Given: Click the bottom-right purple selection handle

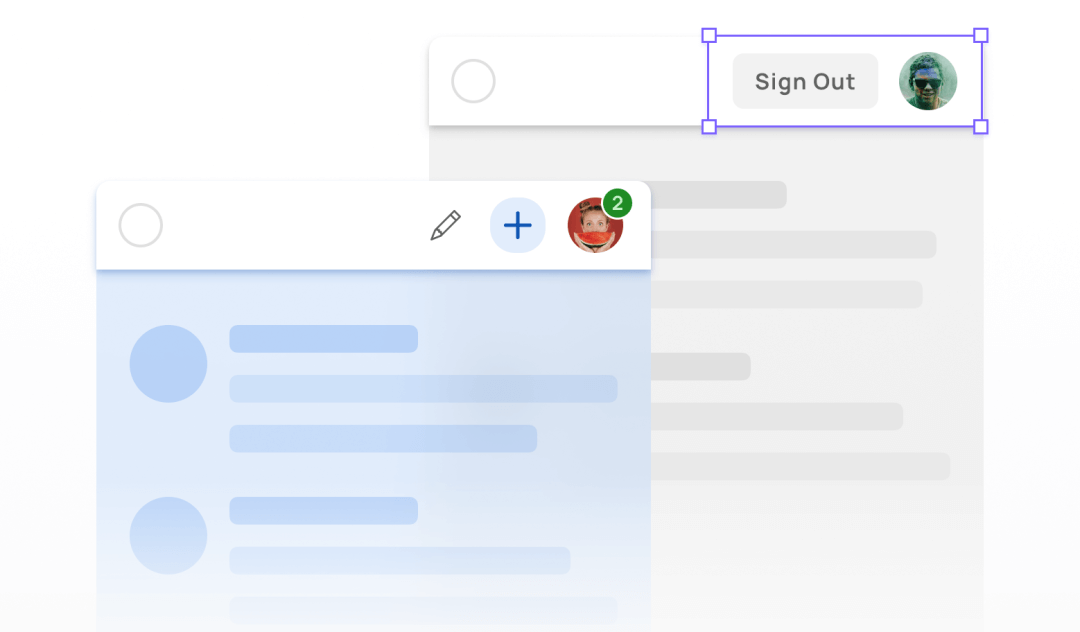Looking at the screenshot, I should pos(981,127).
